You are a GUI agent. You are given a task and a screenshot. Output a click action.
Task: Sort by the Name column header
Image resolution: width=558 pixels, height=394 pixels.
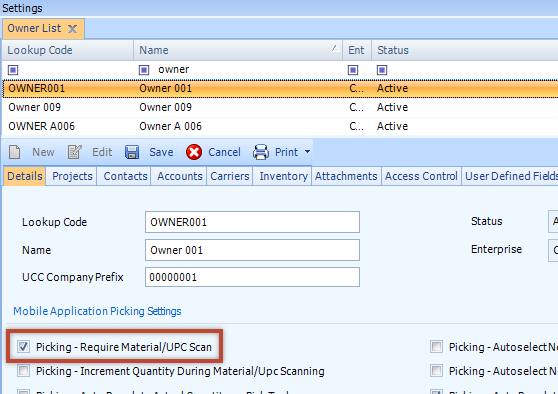click(x=238, y=50)
